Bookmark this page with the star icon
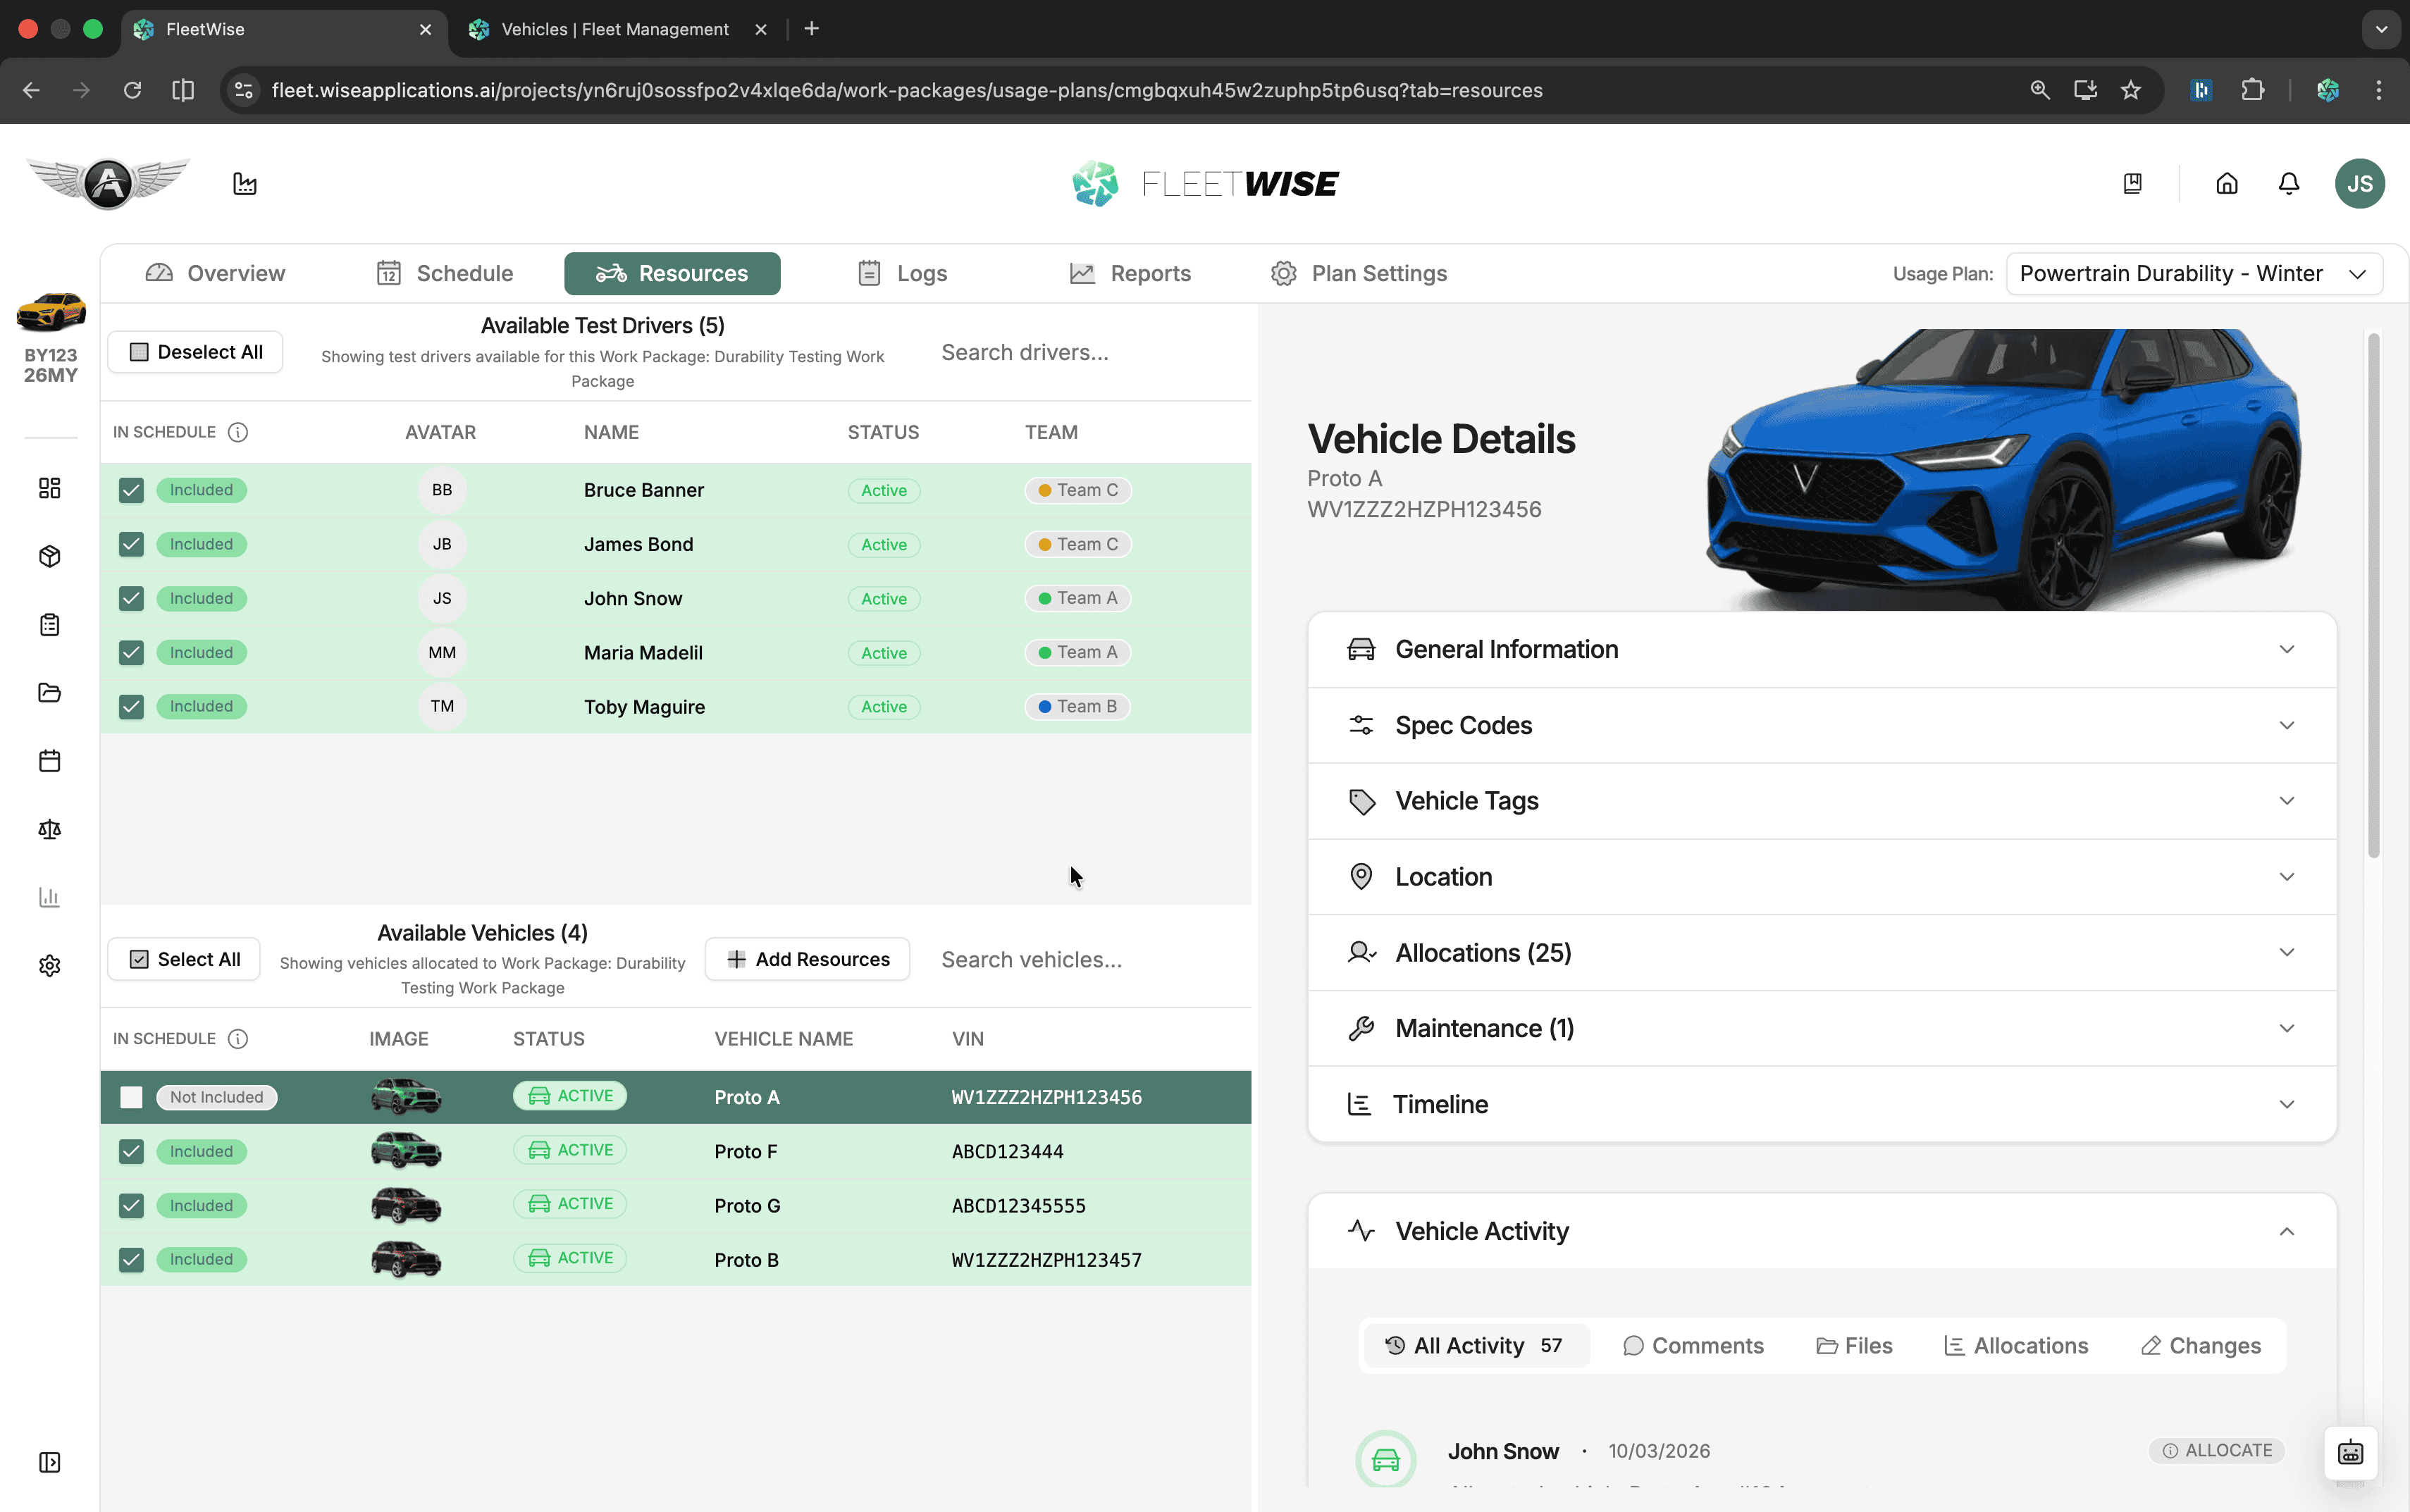Screen dimensions: 2410x1512 click(x=2131, y=90)
